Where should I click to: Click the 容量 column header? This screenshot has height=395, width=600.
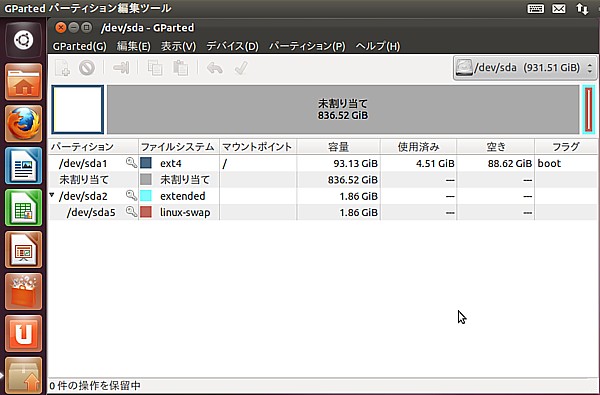[338, 147]
